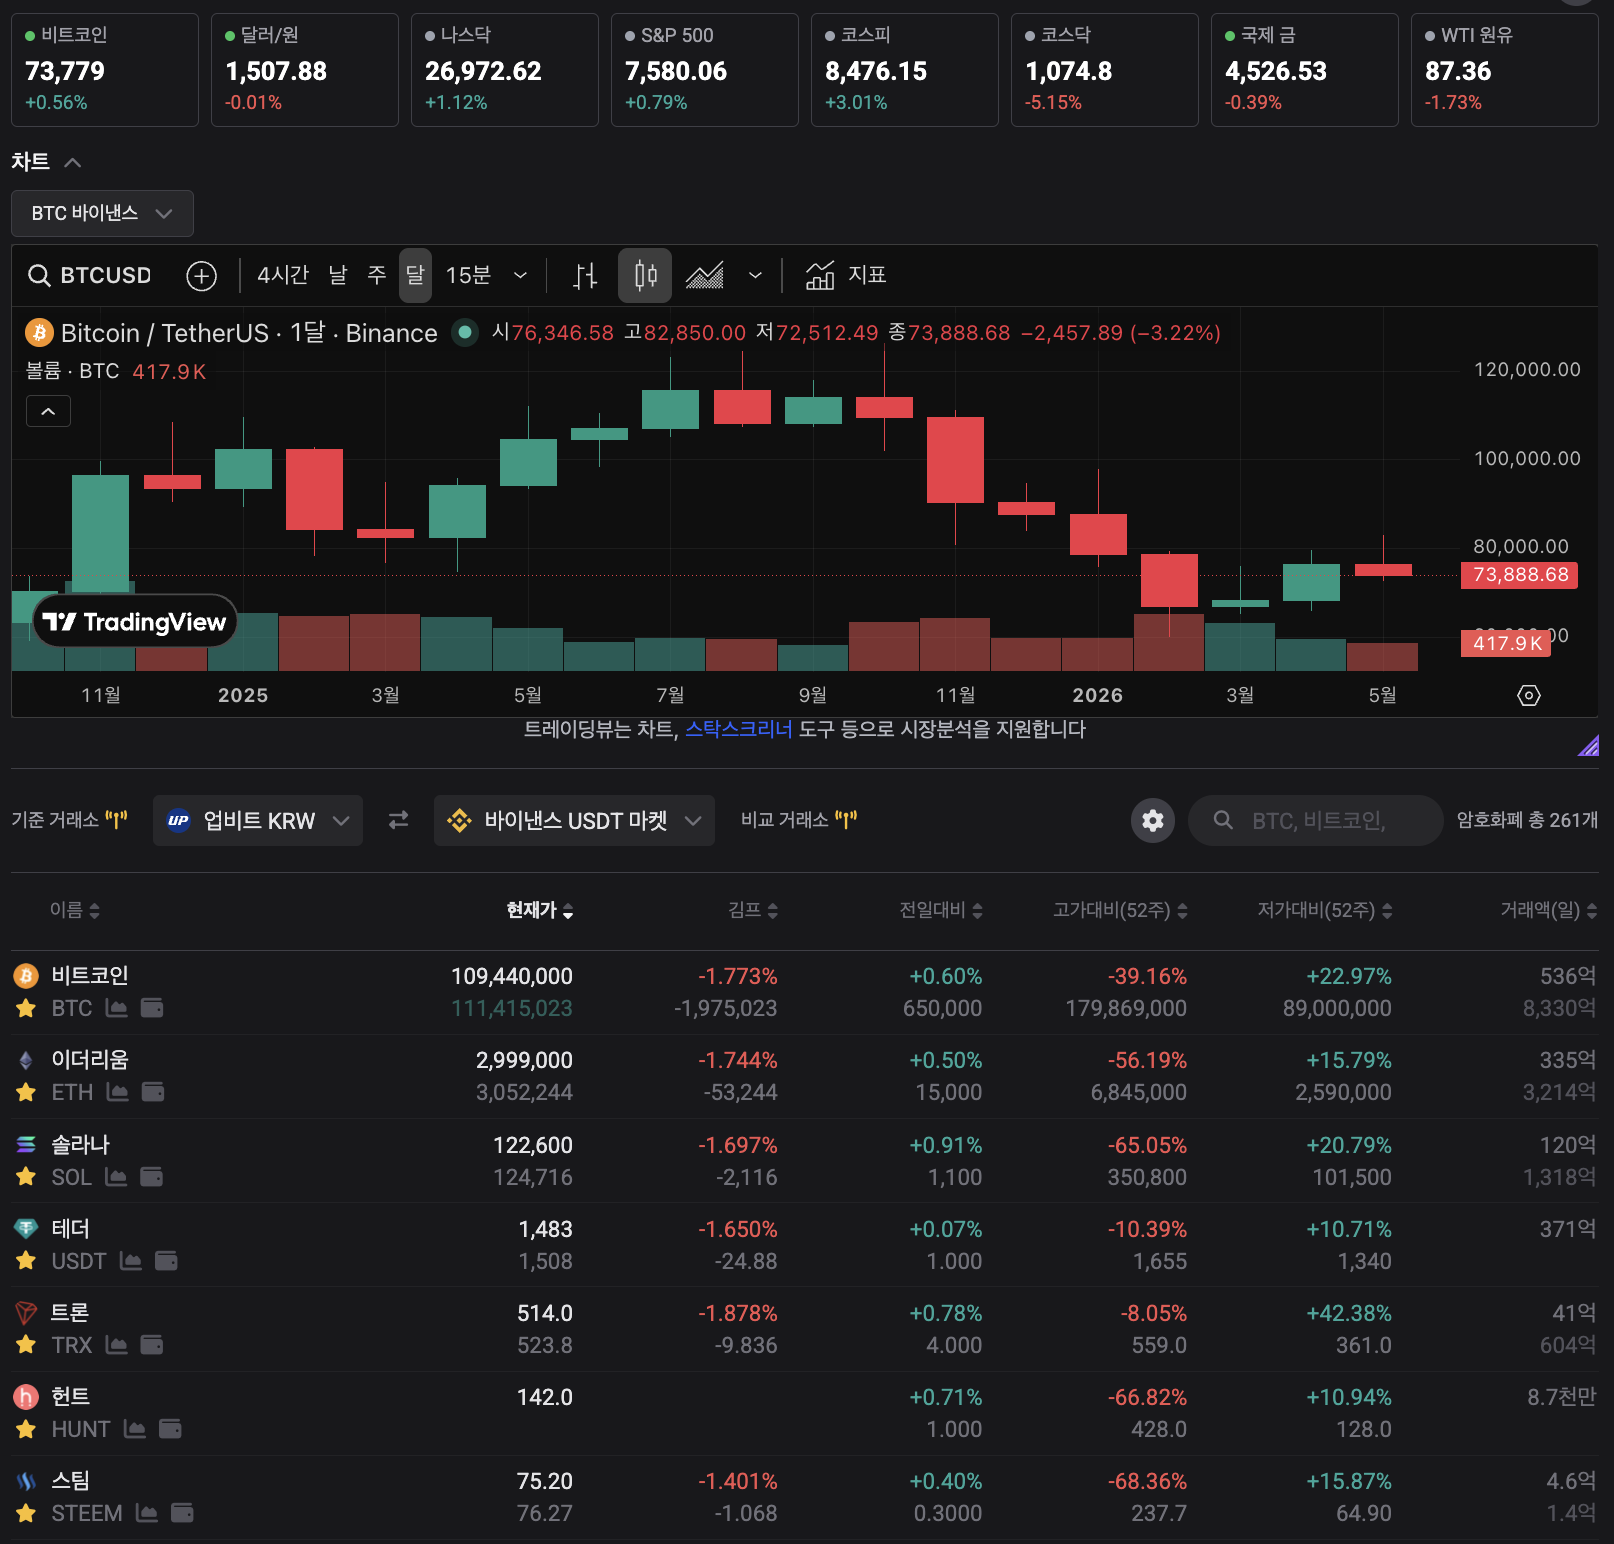The image size is (1614, 1544).
Task: Open the TRX wallet status icon
Action: point(152,1345)
